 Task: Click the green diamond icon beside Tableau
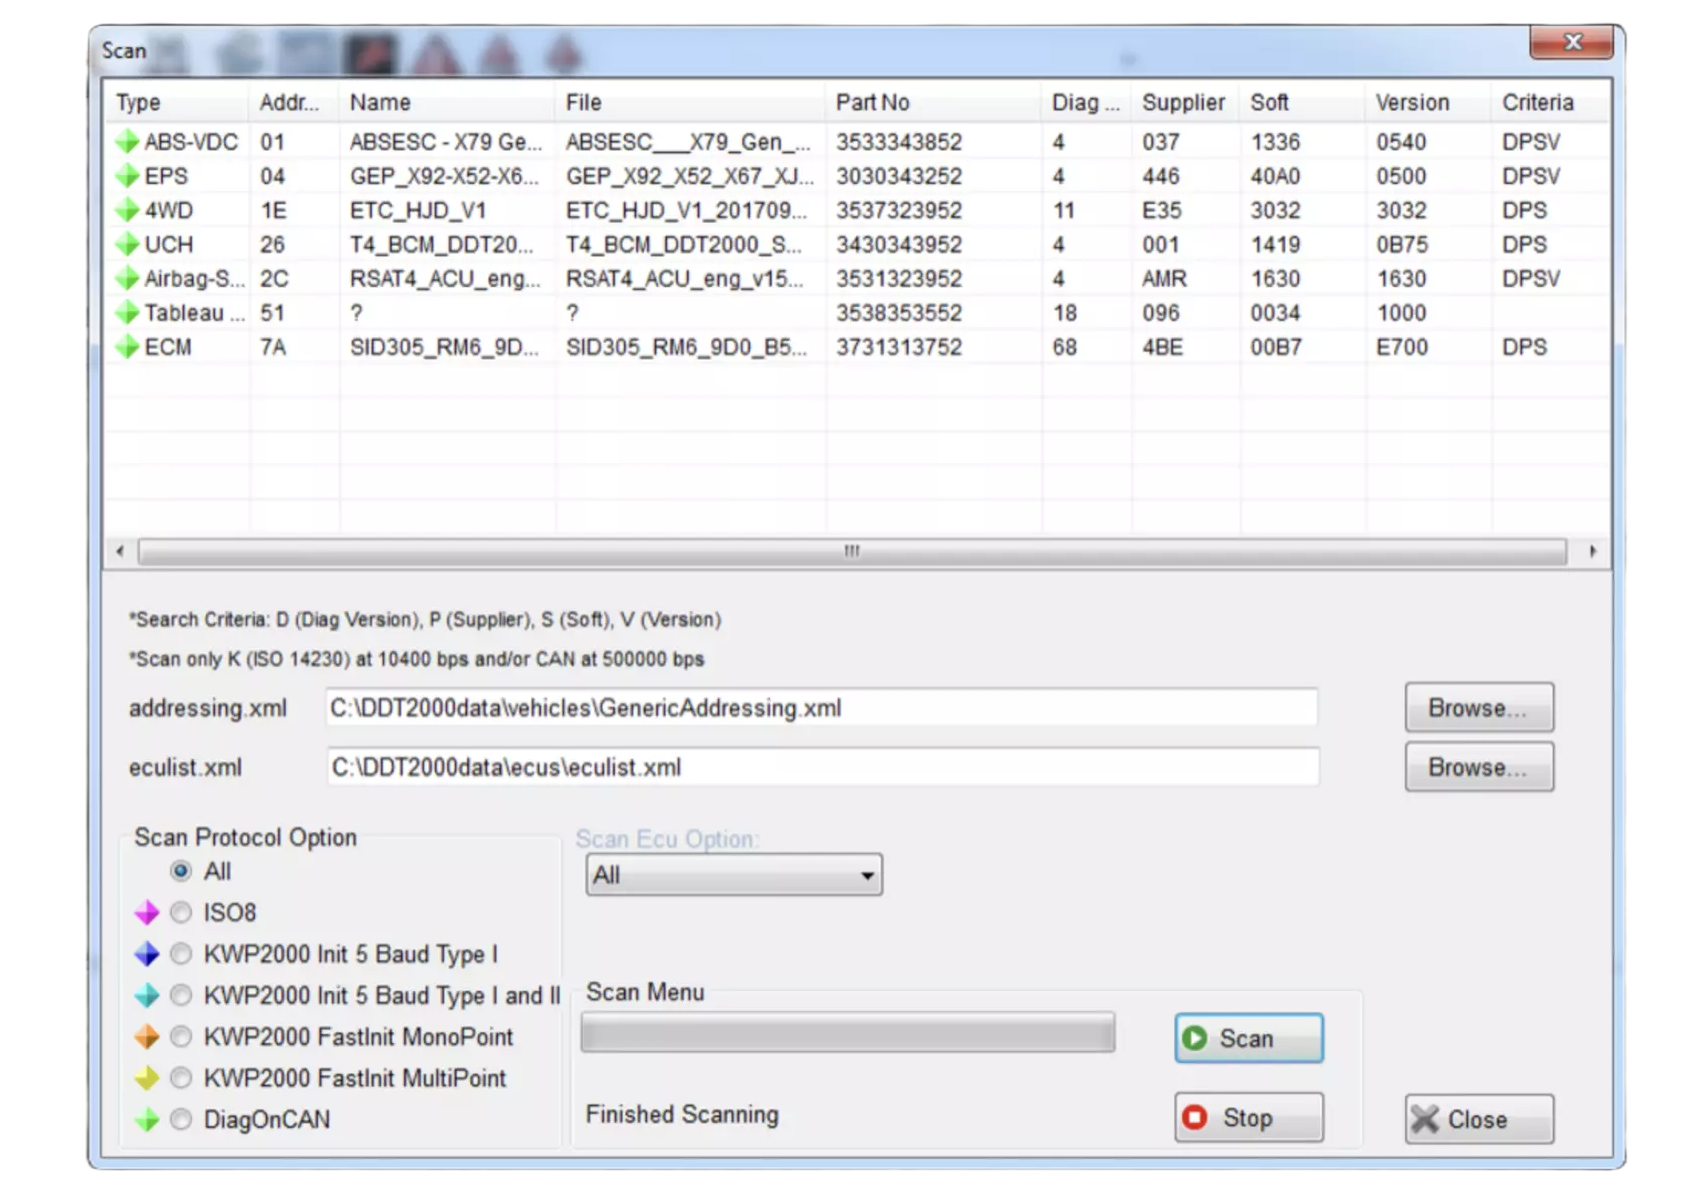tap(127, 312)
